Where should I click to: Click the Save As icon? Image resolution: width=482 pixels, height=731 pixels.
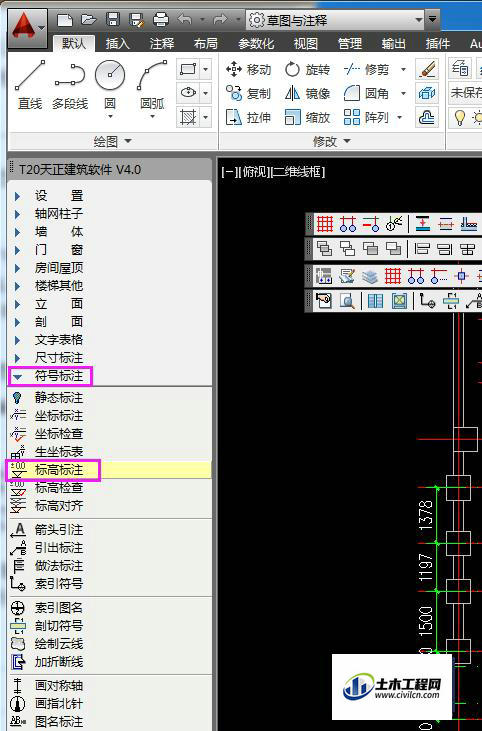(137, 20)
